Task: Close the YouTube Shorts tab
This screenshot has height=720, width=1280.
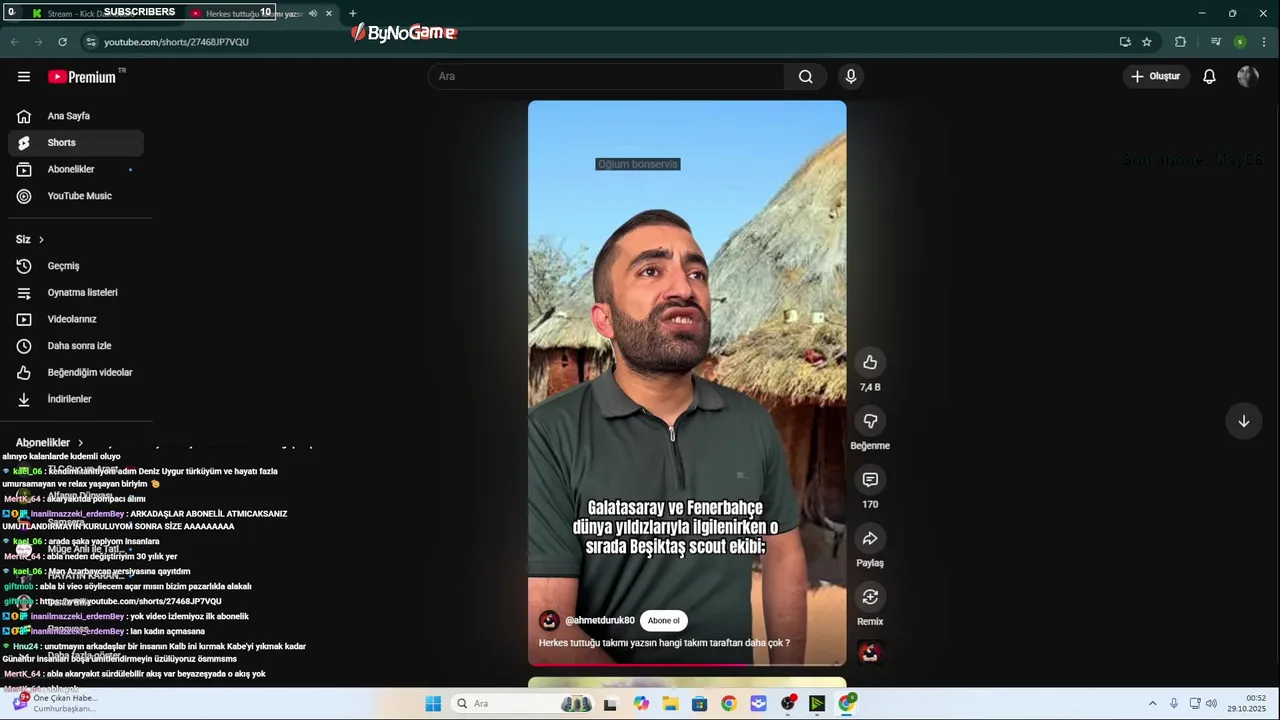Action: click(x=329, y=13)
